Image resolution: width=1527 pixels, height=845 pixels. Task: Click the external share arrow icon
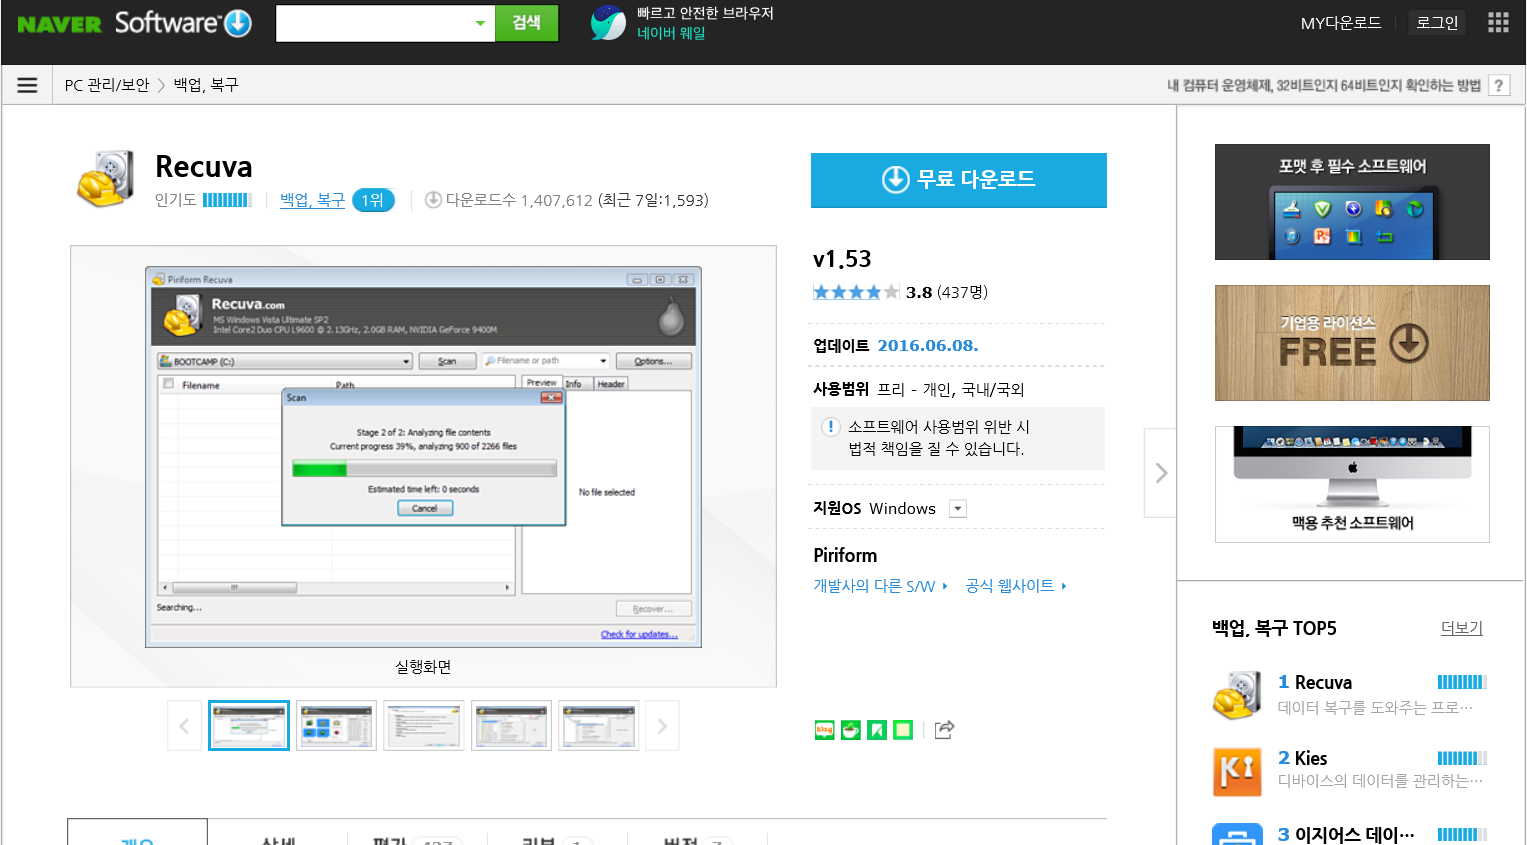click(x=944, y=730)
